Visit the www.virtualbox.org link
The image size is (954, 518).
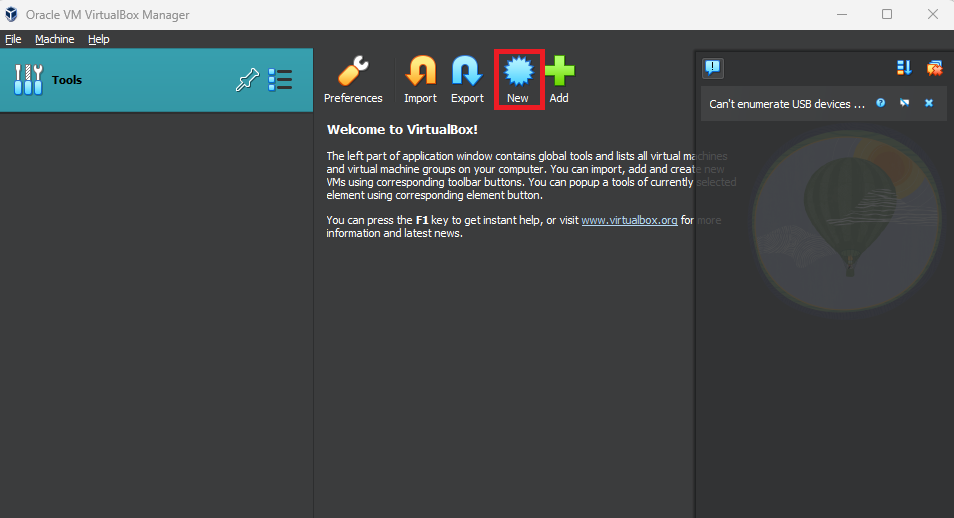tap(629, 220)
